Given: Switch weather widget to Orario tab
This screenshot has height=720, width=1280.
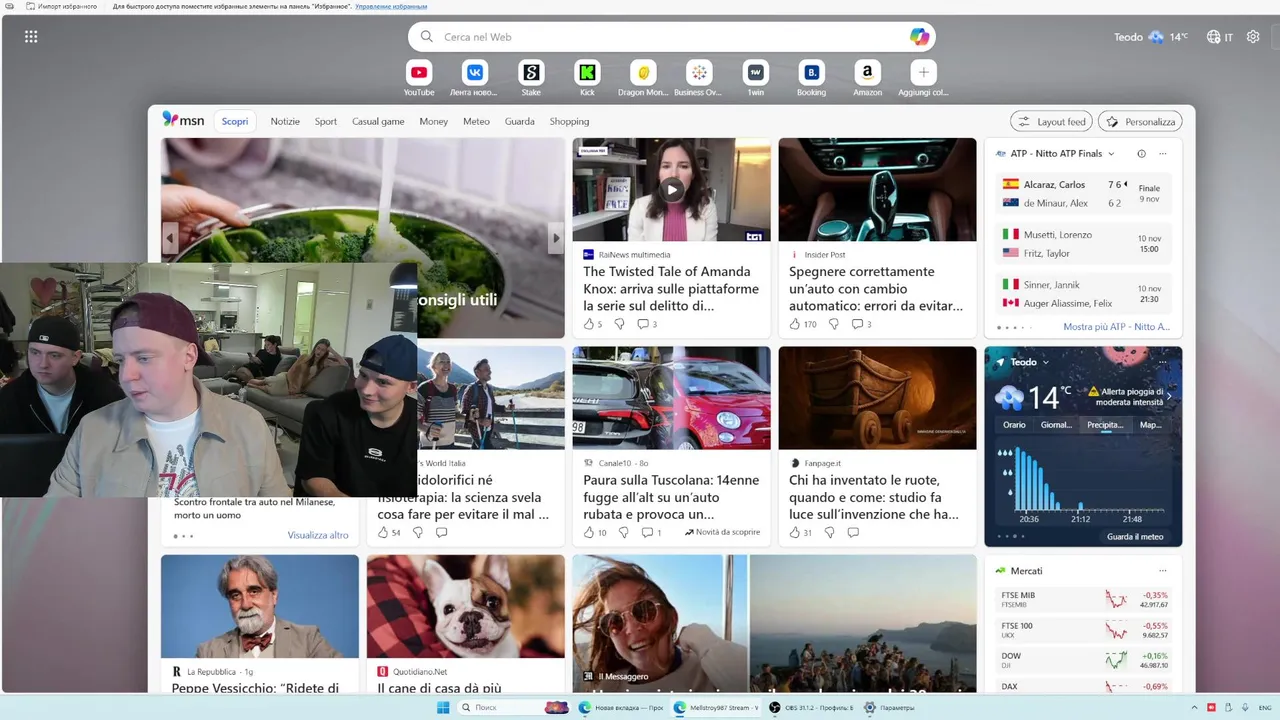Looking at the screenshot, I should [1014, 425].
